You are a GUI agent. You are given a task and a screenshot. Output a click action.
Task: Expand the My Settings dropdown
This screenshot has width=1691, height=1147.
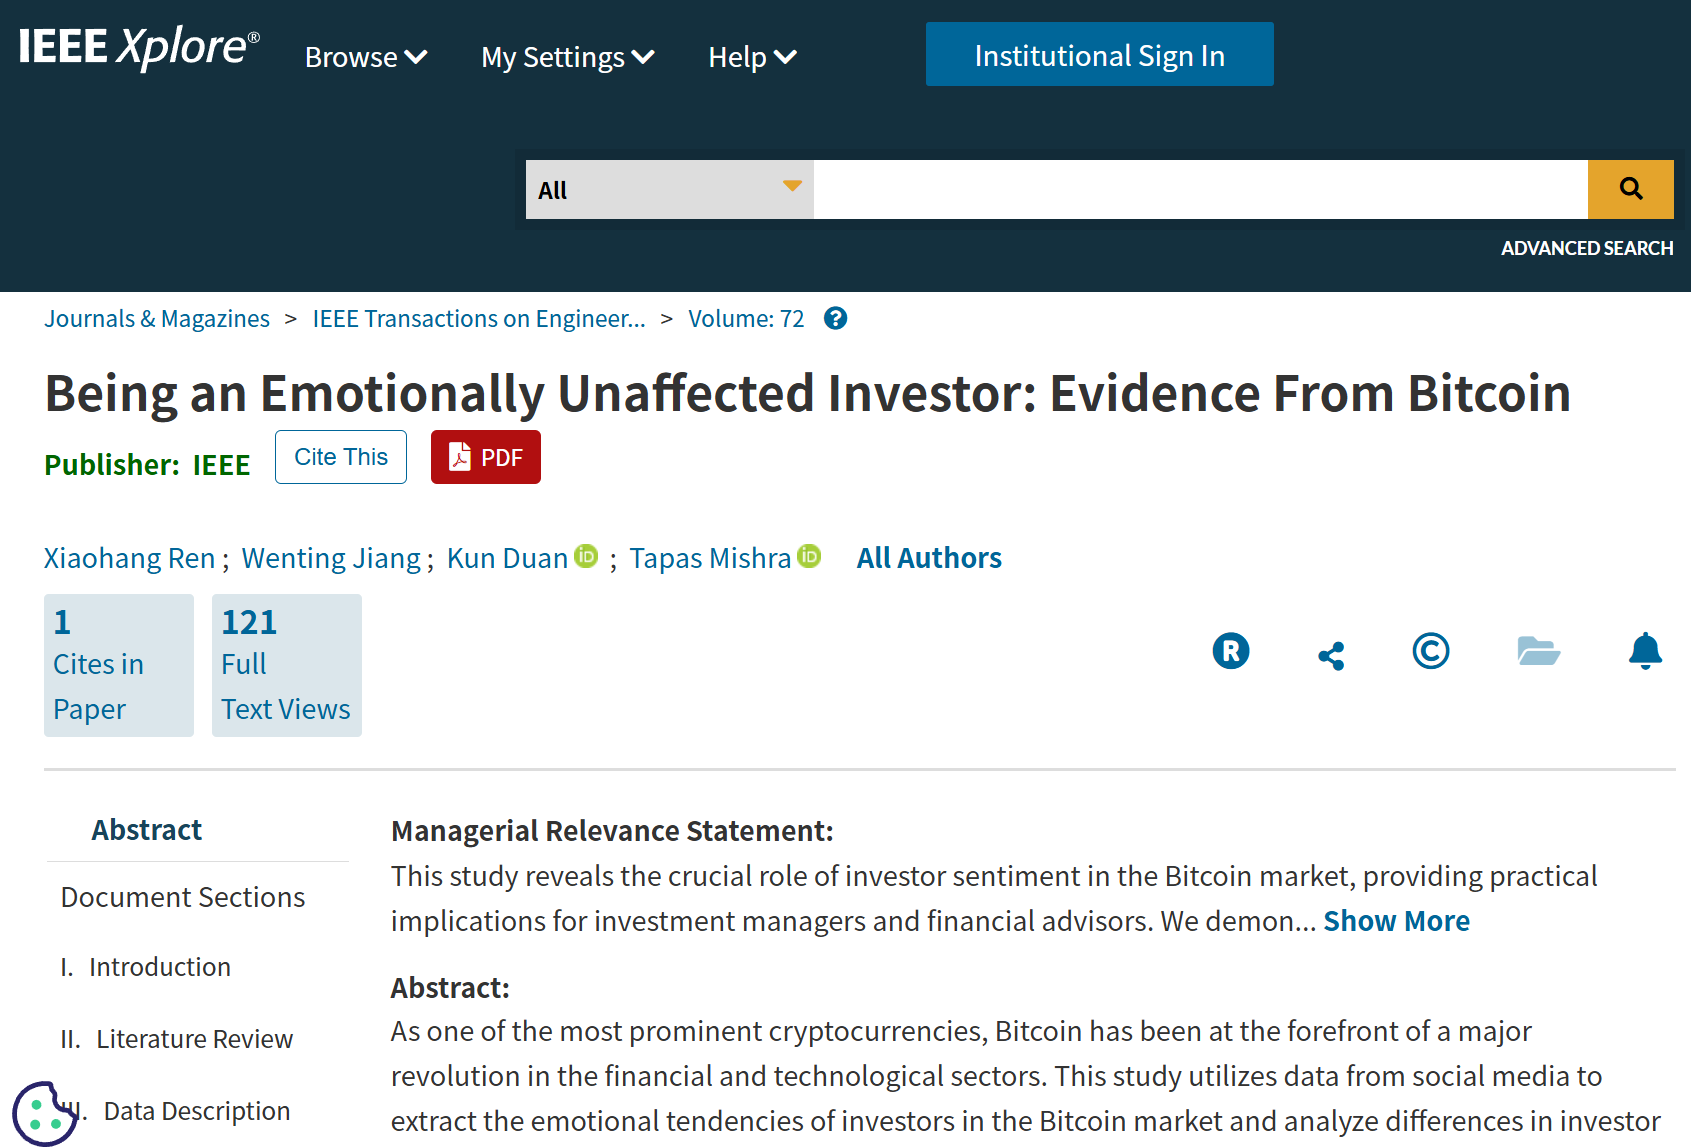point(566,57)
